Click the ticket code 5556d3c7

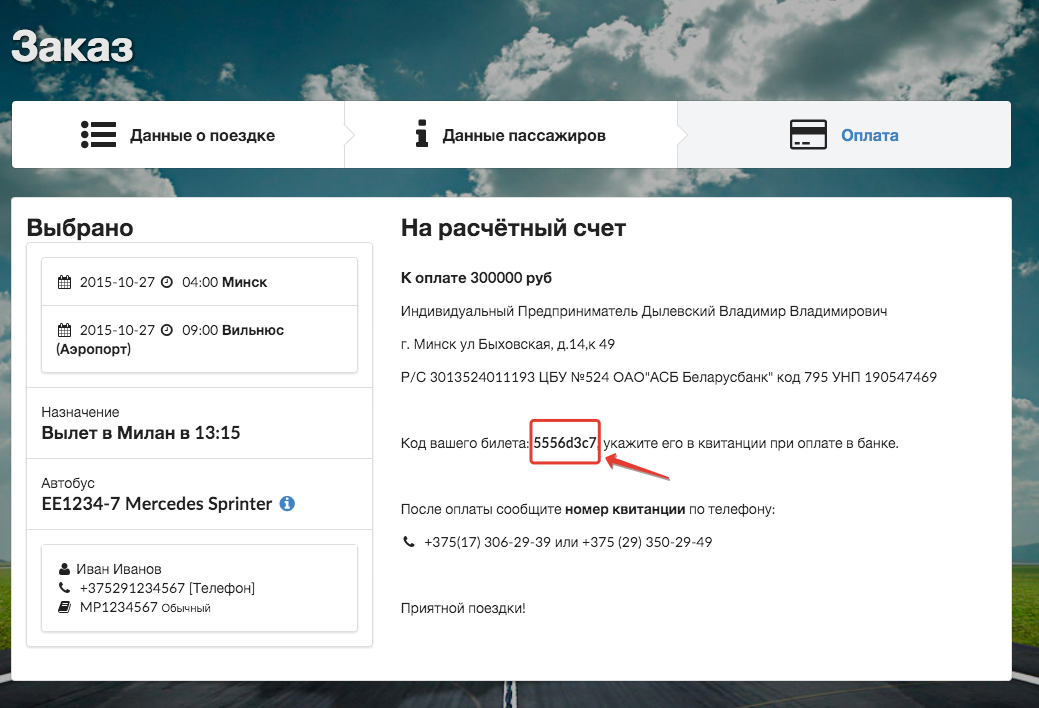click(x=565, y=443)
